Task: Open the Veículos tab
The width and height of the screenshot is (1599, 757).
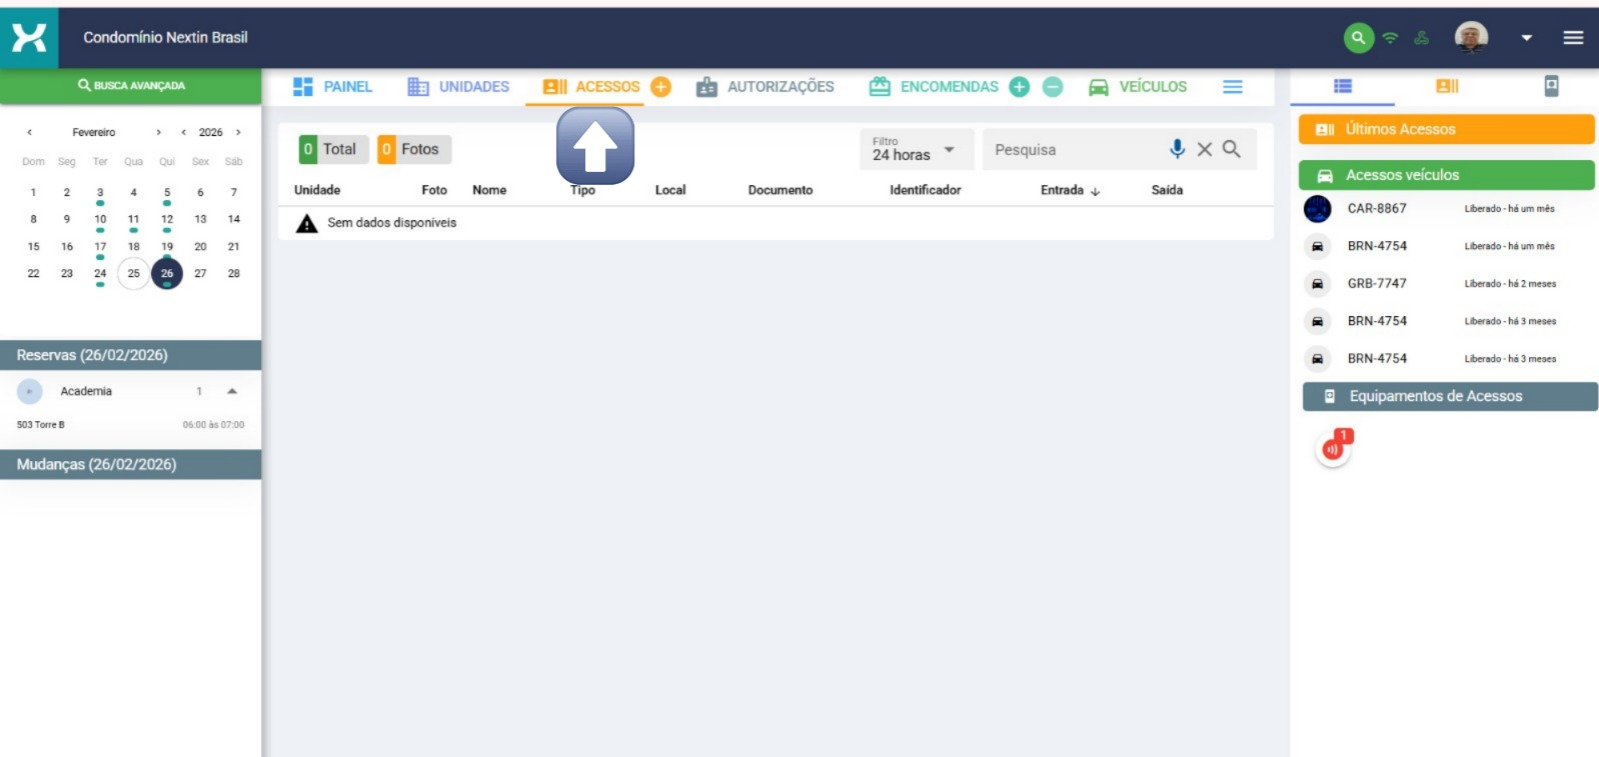Action: 1138,87
